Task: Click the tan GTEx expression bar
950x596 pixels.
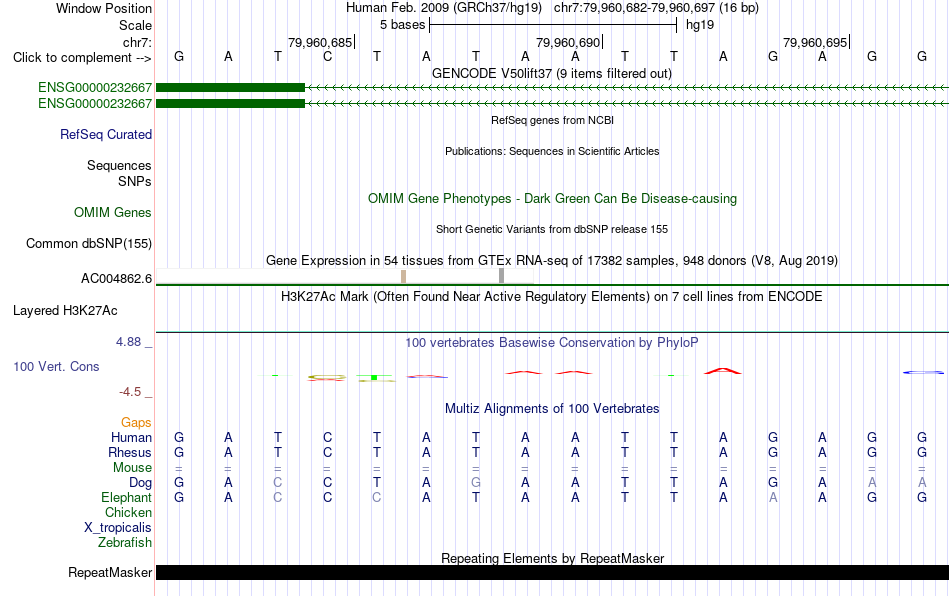Action: point(404,276)
